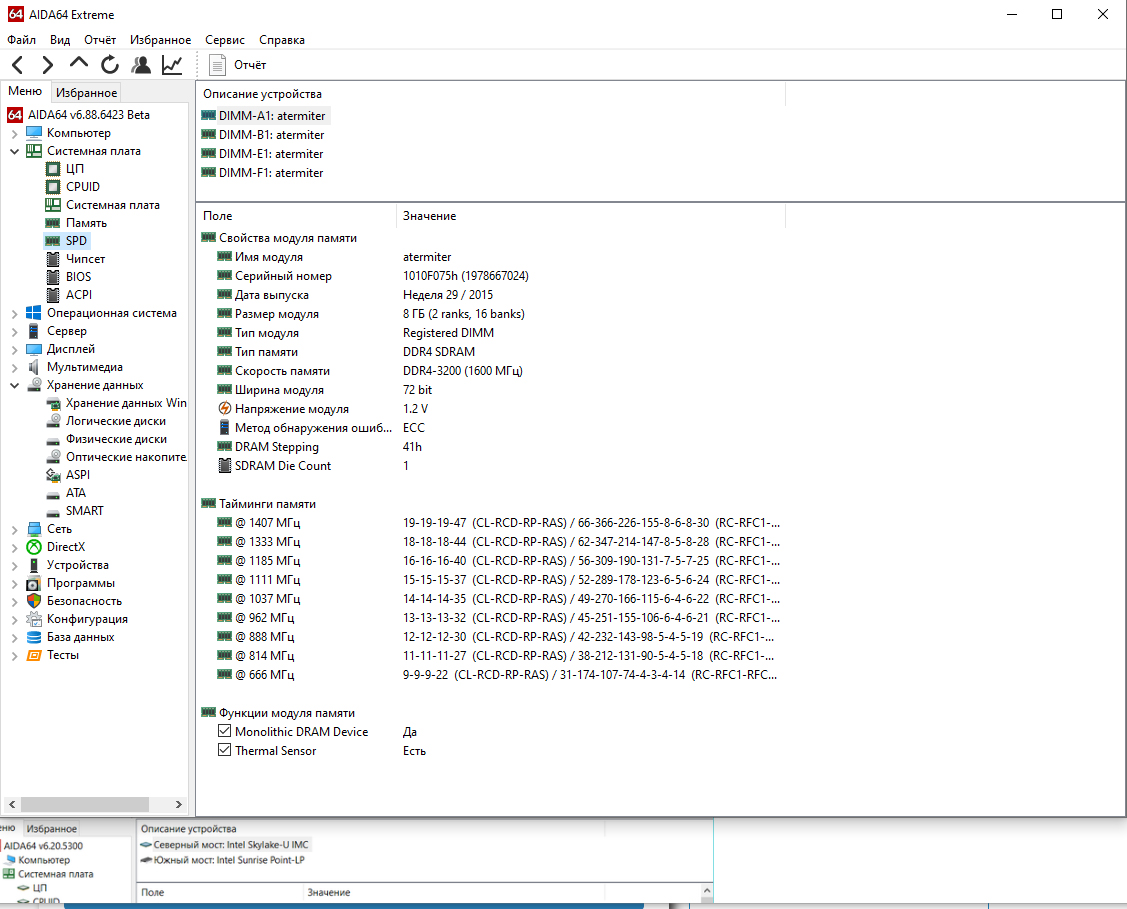Open SMART under storage
The image size is (1127, 909).
(x=85, y=511)
